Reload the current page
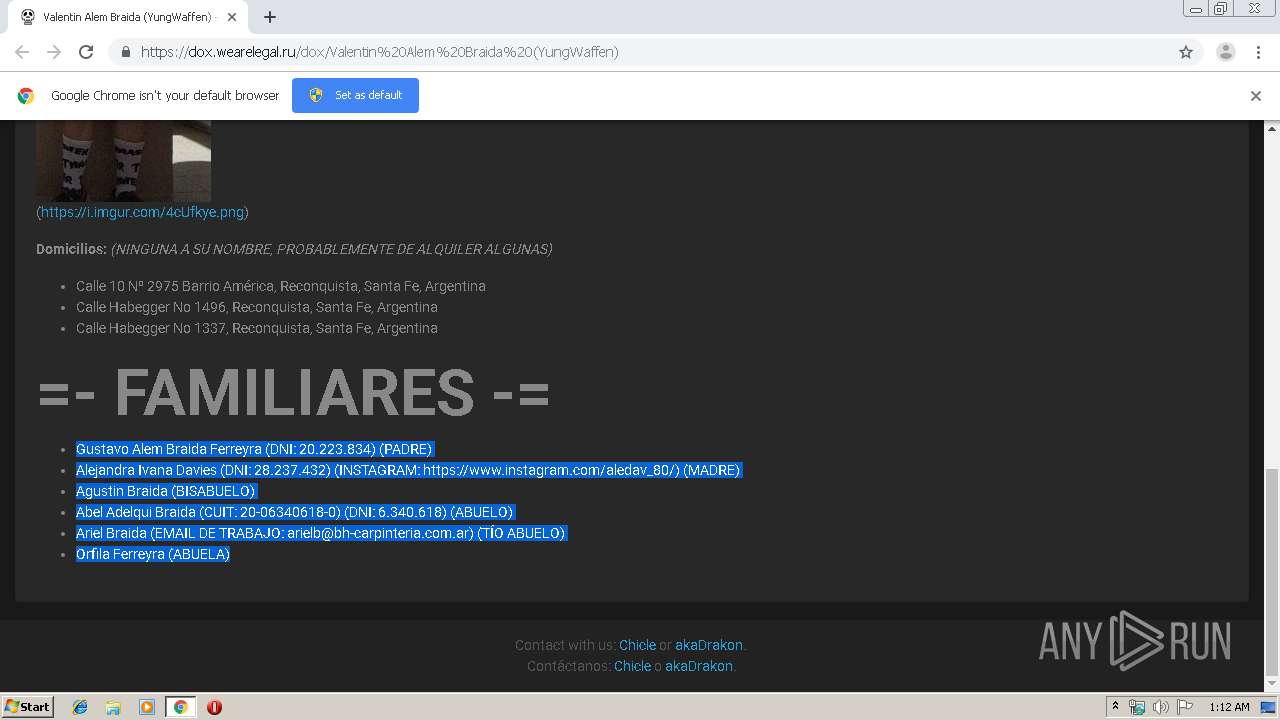 point(86,52)
